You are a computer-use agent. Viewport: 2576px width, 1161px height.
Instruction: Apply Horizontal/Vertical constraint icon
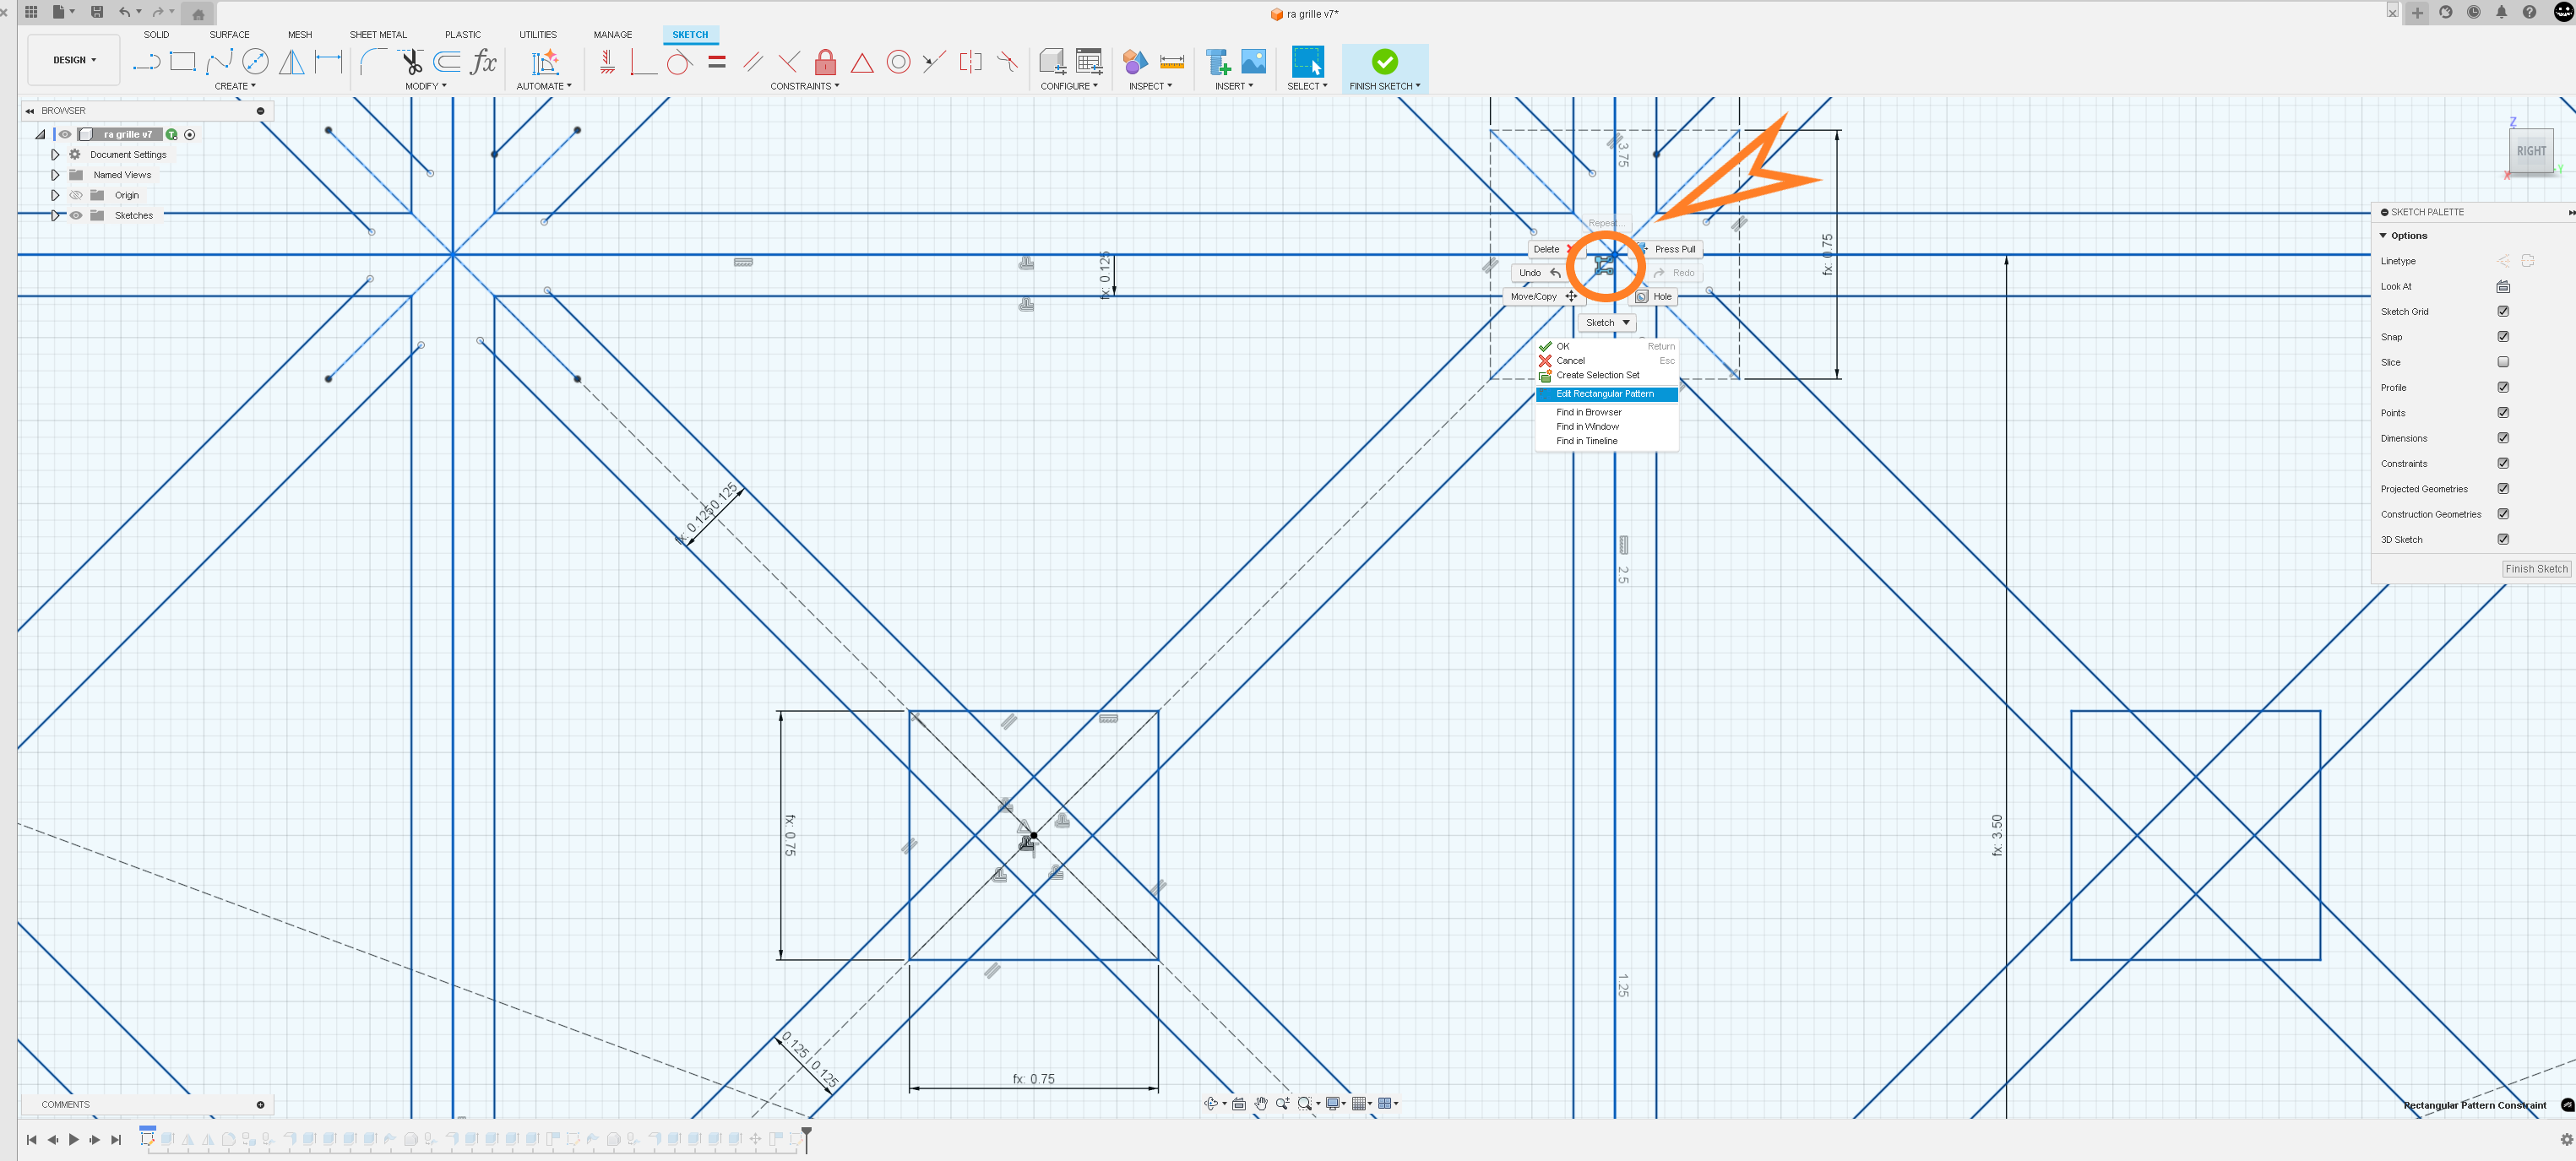pos(607,62)
